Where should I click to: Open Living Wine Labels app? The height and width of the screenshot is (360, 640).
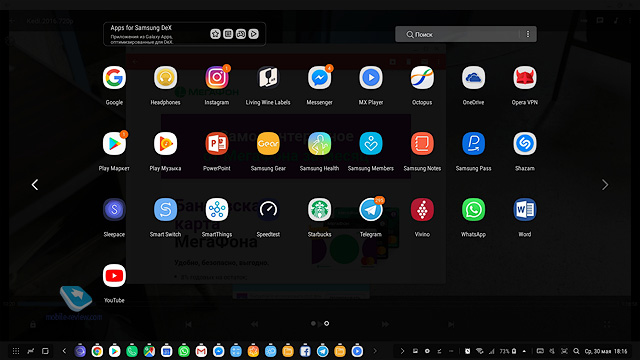click(x=268, y=78)
